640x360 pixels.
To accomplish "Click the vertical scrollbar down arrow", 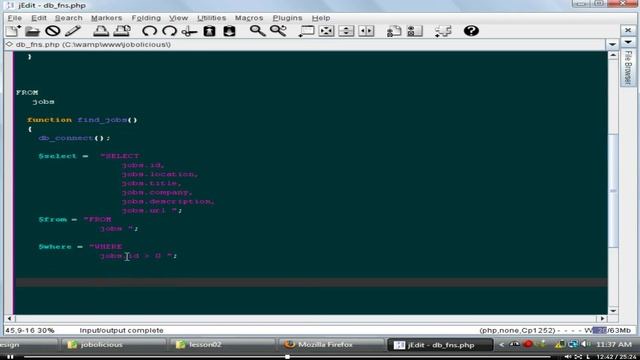I will [x=613, y=311].
